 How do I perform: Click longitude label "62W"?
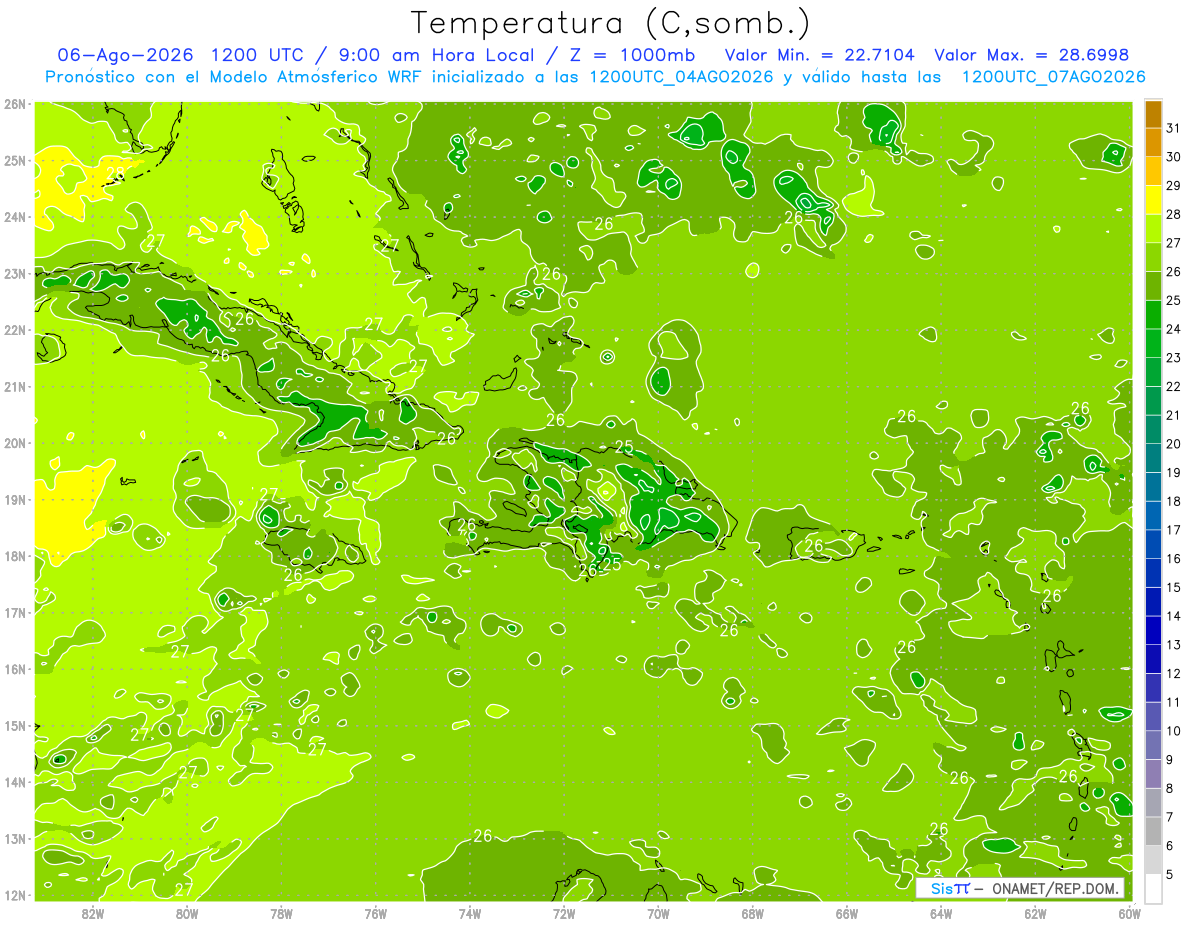tap(1036, 912)
